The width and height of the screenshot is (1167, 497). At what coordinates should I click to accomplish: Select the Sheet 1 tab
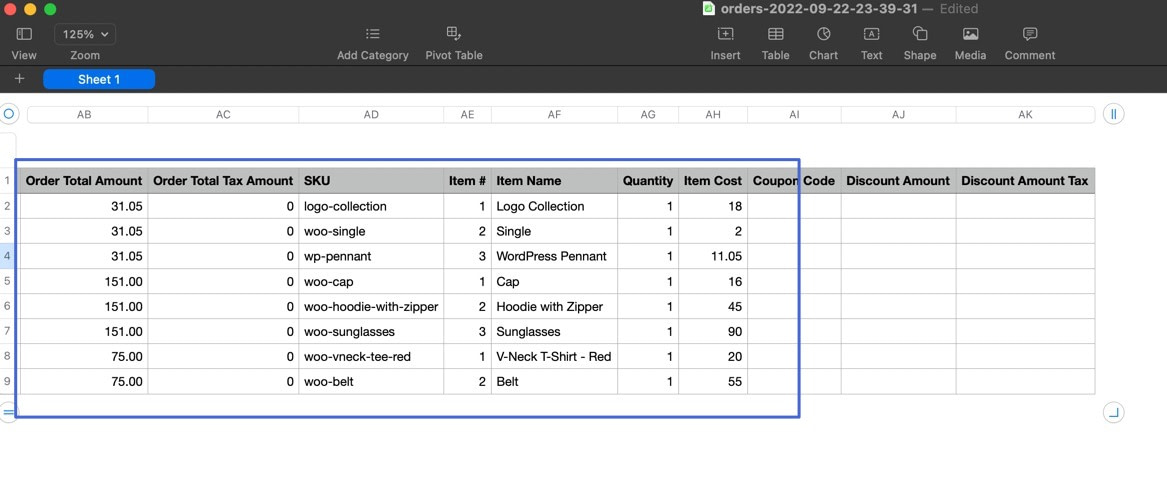(99, 80)
